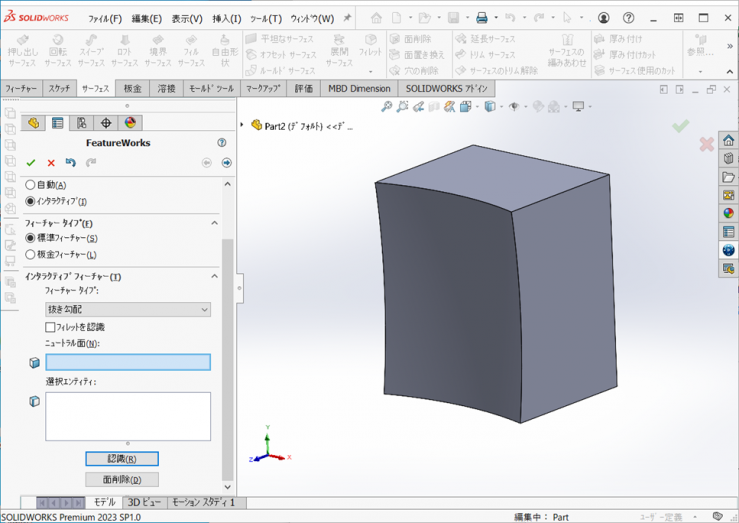Select the 板金フィーチャー radio option

(30, 255)
